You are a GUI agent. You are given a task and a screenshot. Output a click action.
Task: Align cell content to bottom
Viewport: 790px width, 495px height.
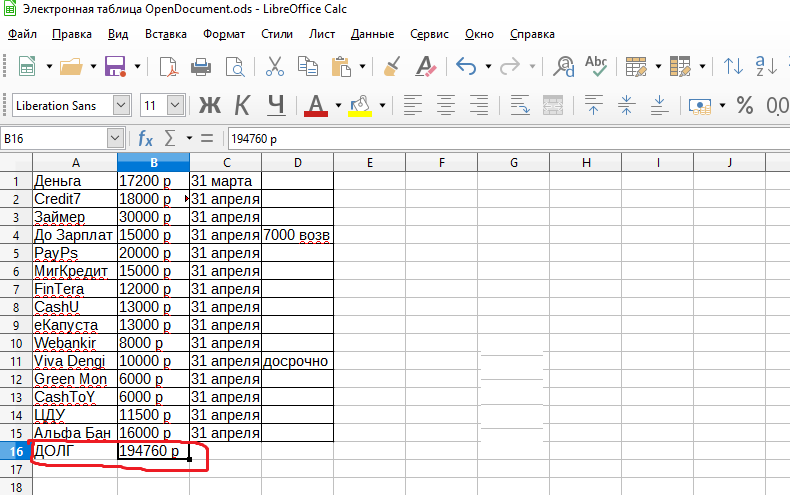659,106
